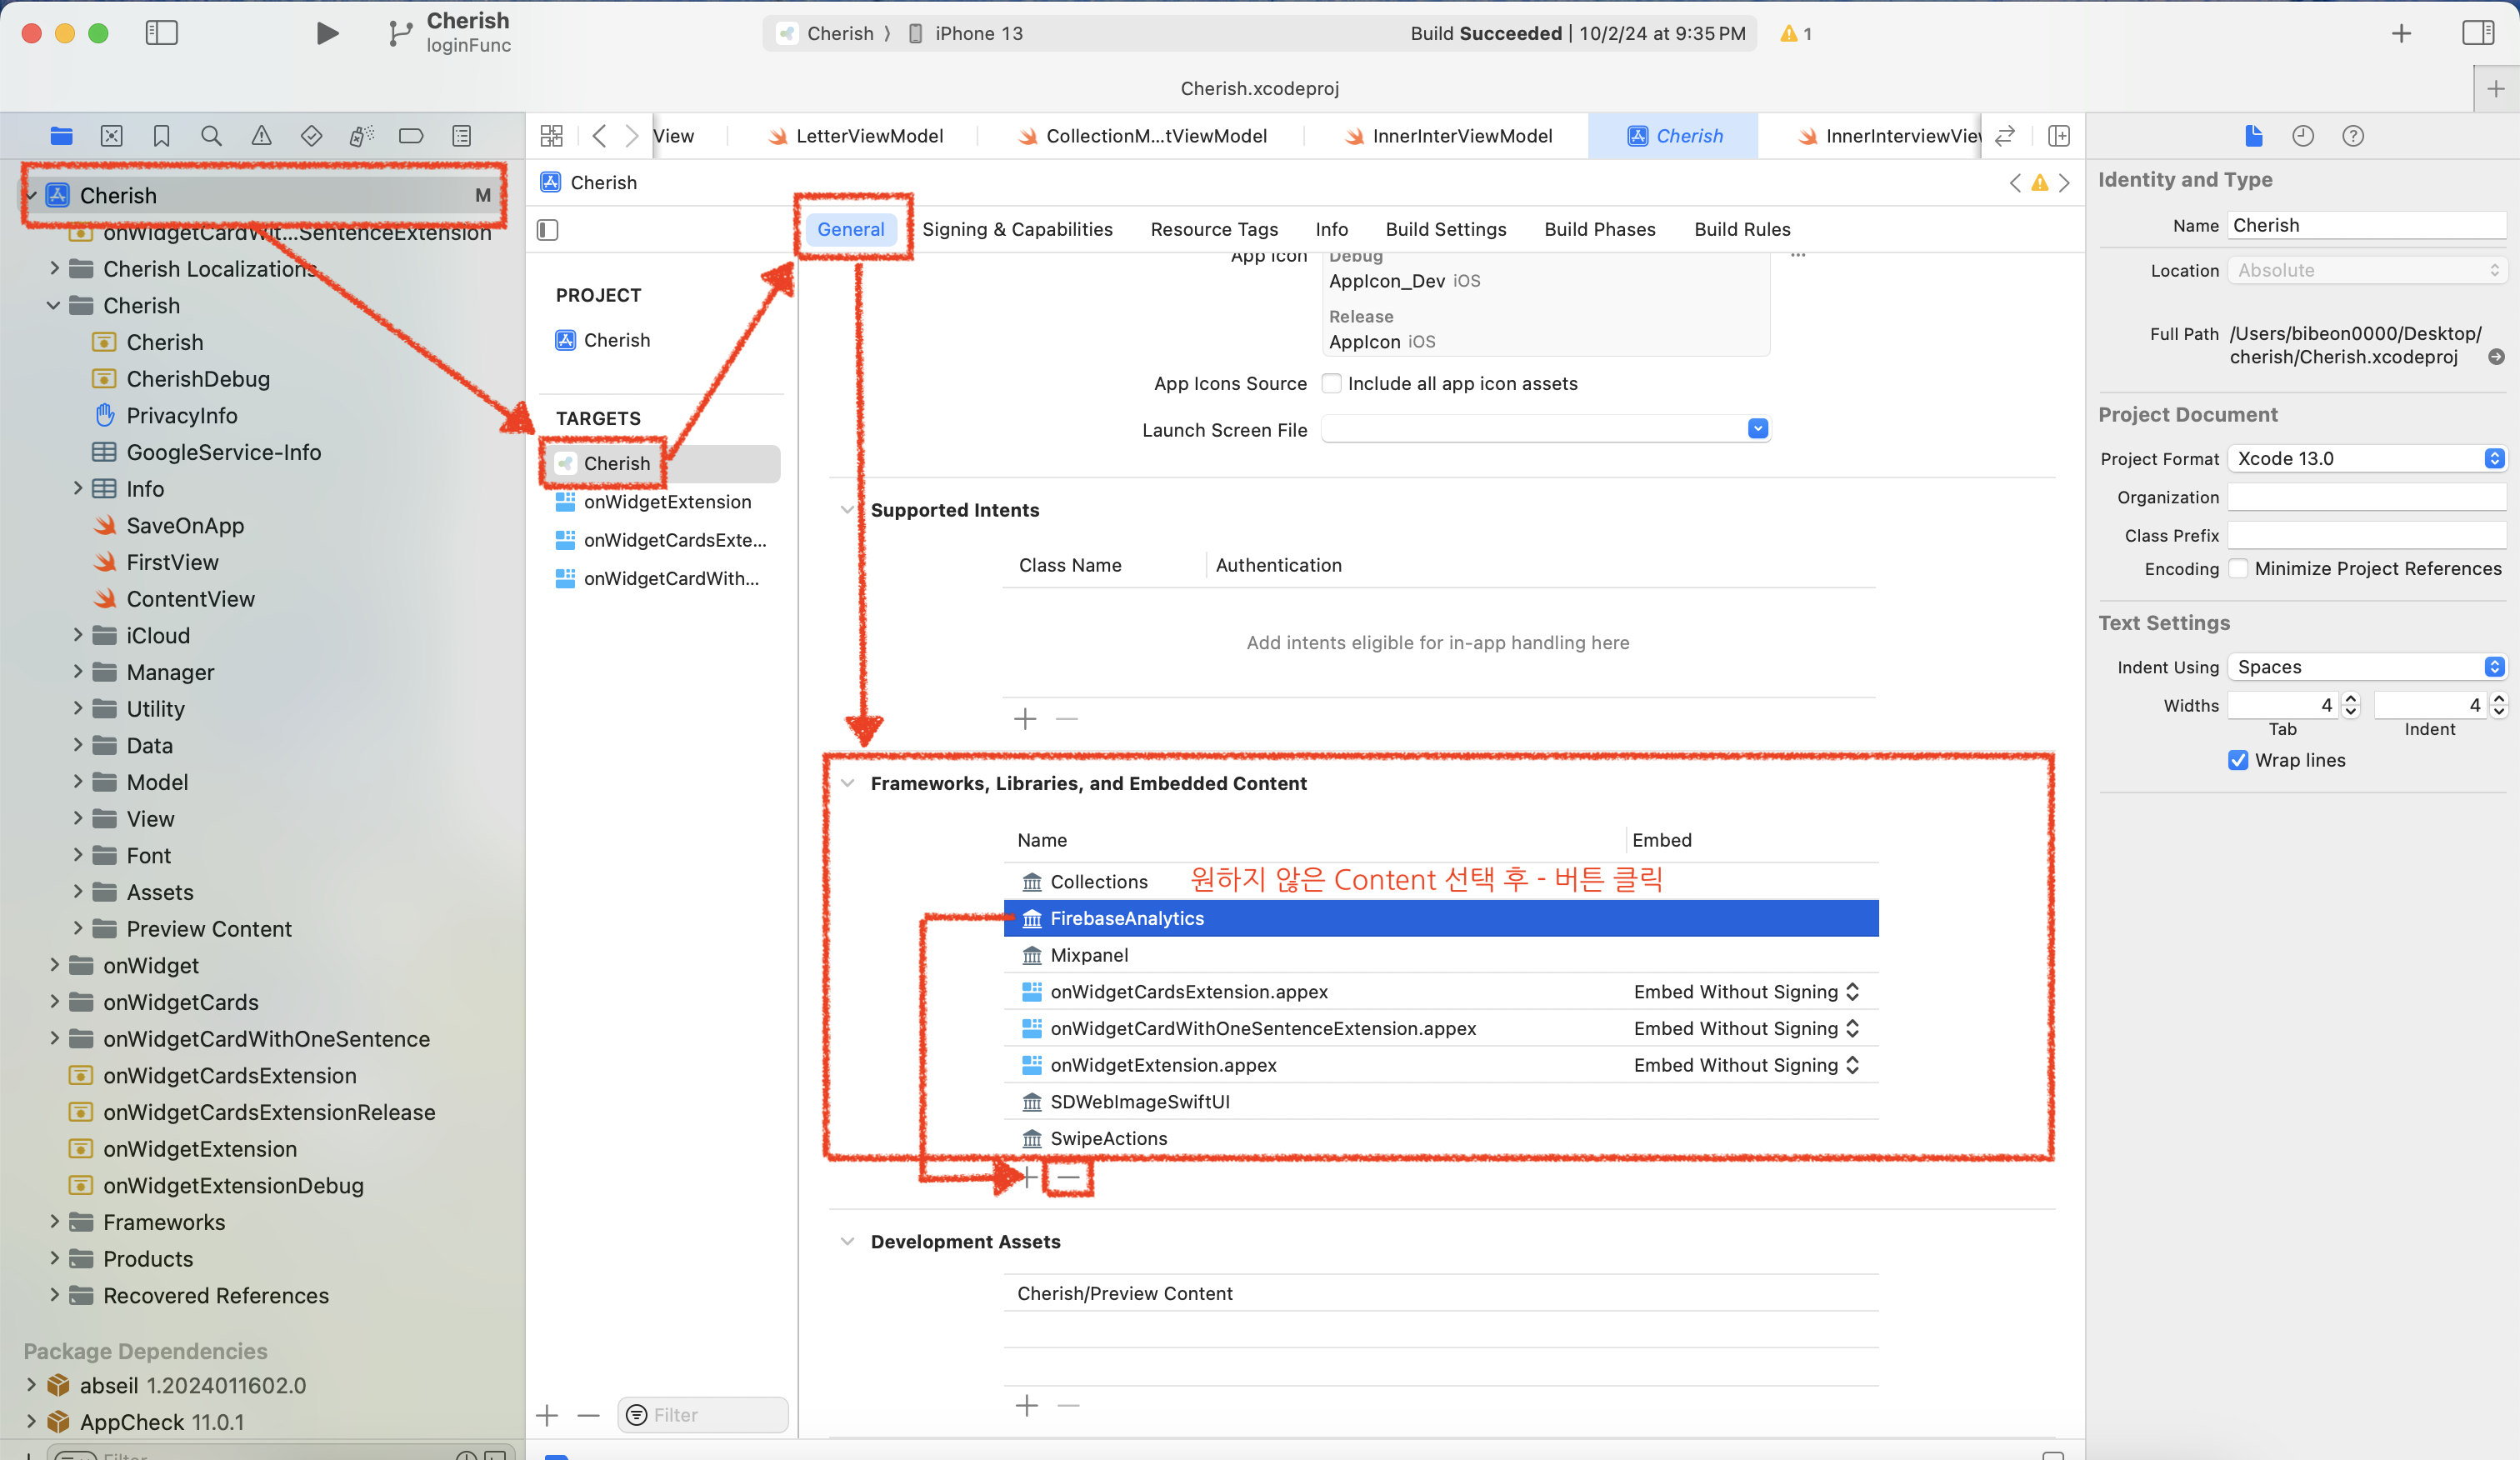Run the build with the play button
The width and height of the screenshot is (2520, 1460).
point(327,33)
